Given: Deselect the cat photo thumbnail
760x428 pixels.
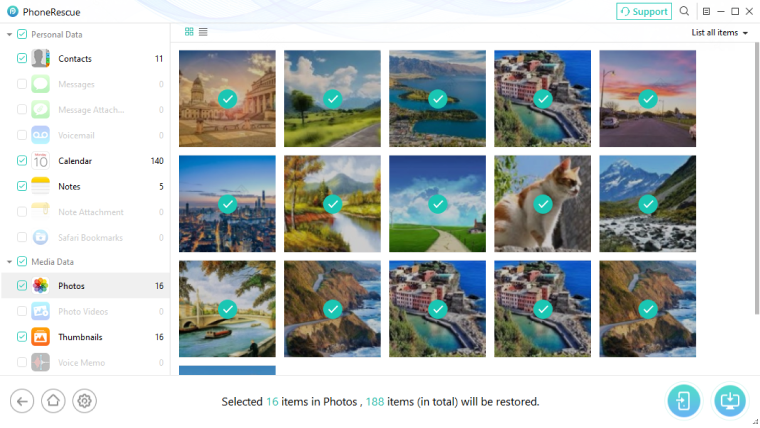Looking at the screenshot, I should (542, 204).
